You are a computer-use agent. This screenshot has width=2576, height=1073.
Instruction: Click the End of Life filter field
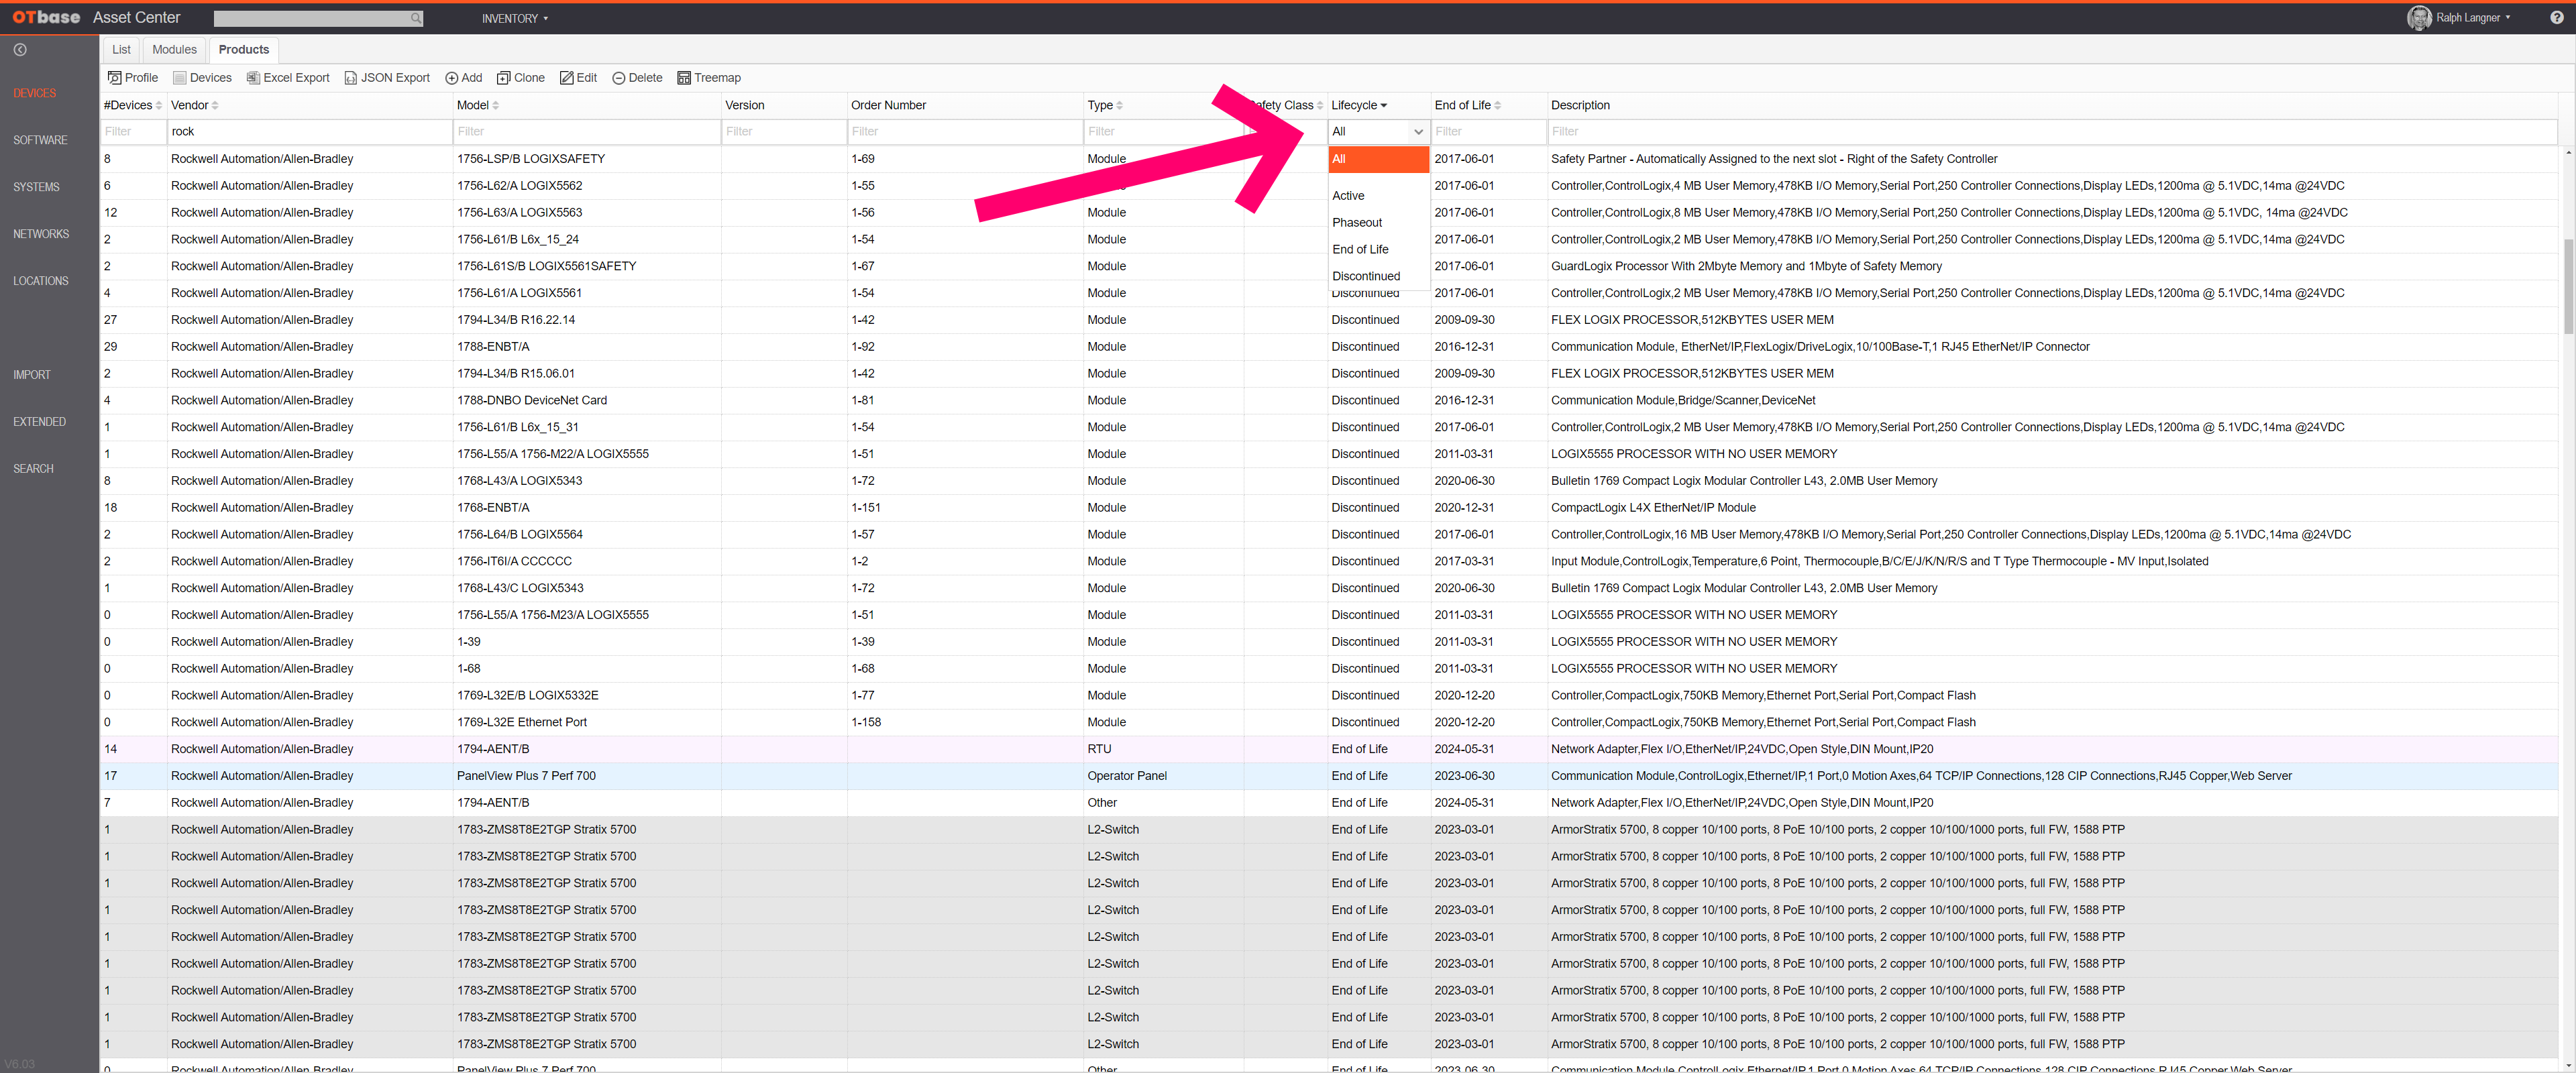[x=1488, y=132]
